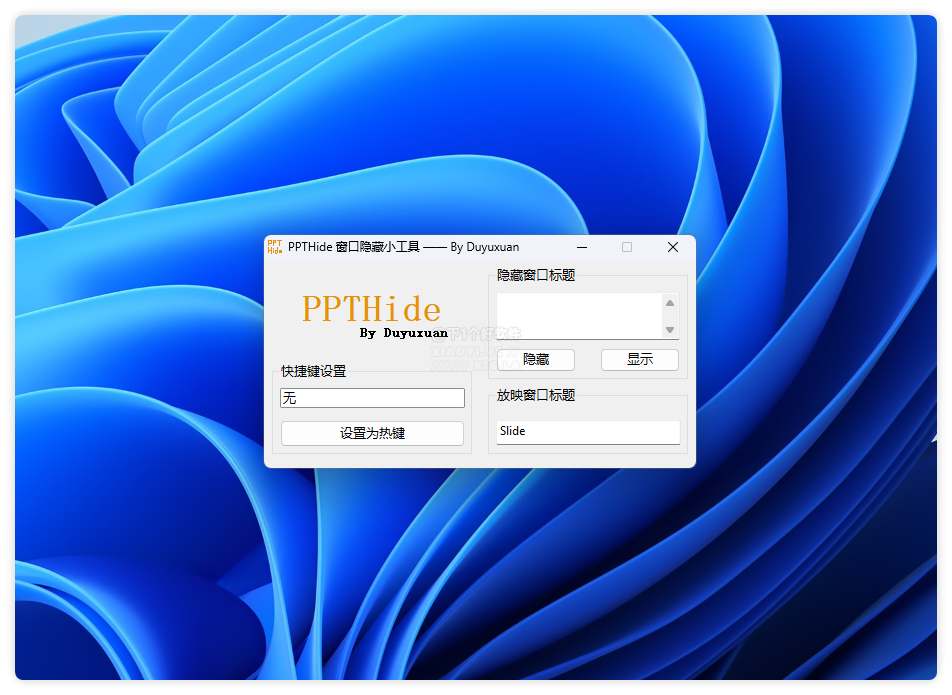Click the By Duyuxuan text under logo
Screen dimensions: 952x695
404,333
